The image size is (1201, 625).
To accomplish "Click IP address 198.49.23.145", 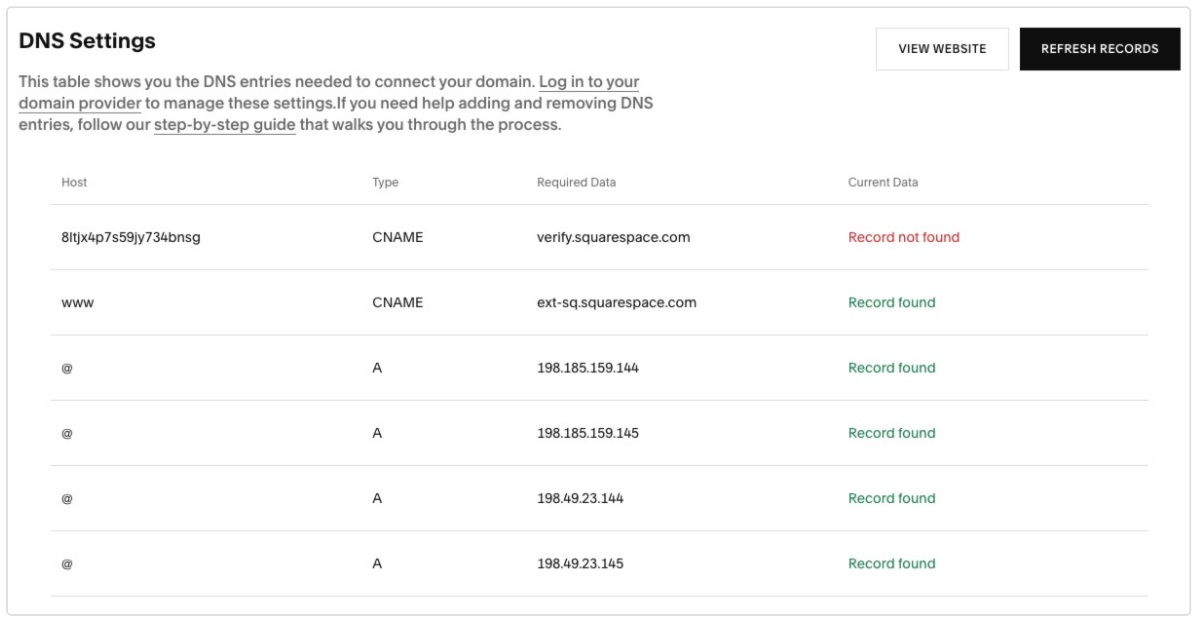I will (x=580, y=564).
